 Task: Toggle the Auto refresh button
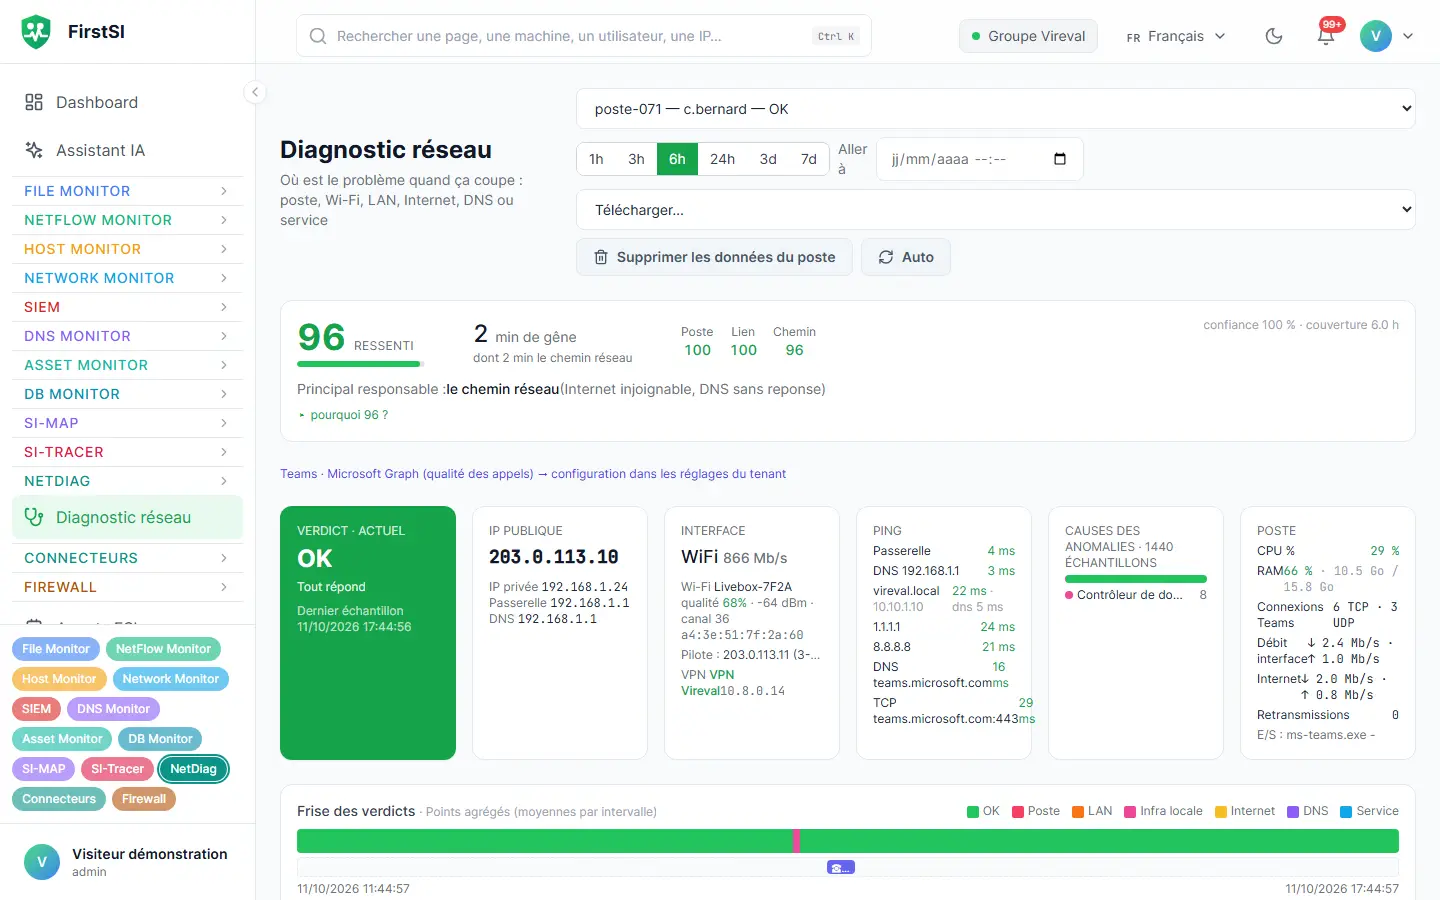coord(906,257)
